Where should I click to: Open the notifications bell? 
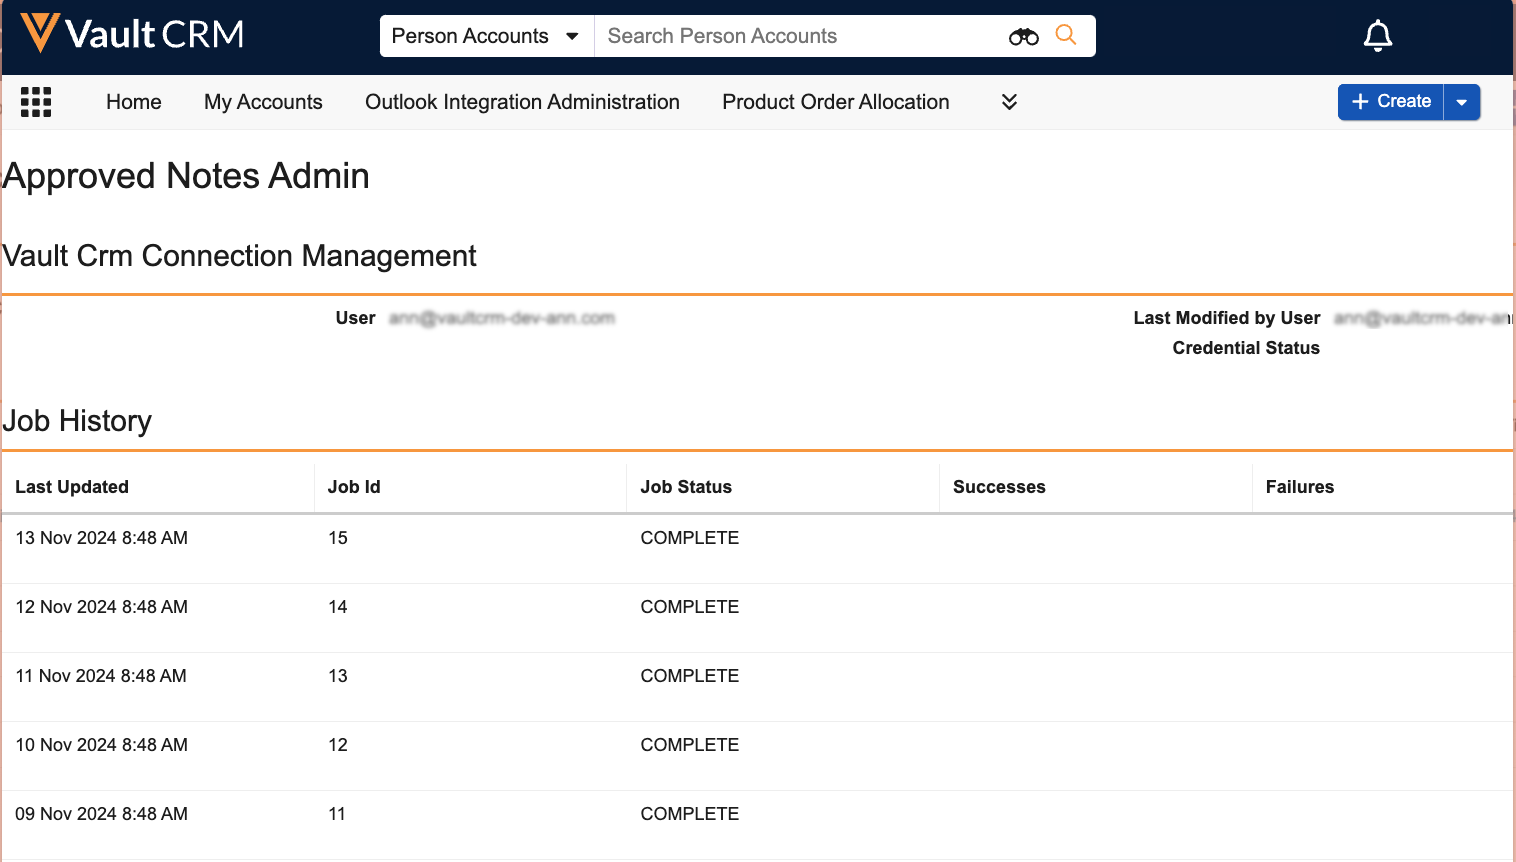[1377, 36]
